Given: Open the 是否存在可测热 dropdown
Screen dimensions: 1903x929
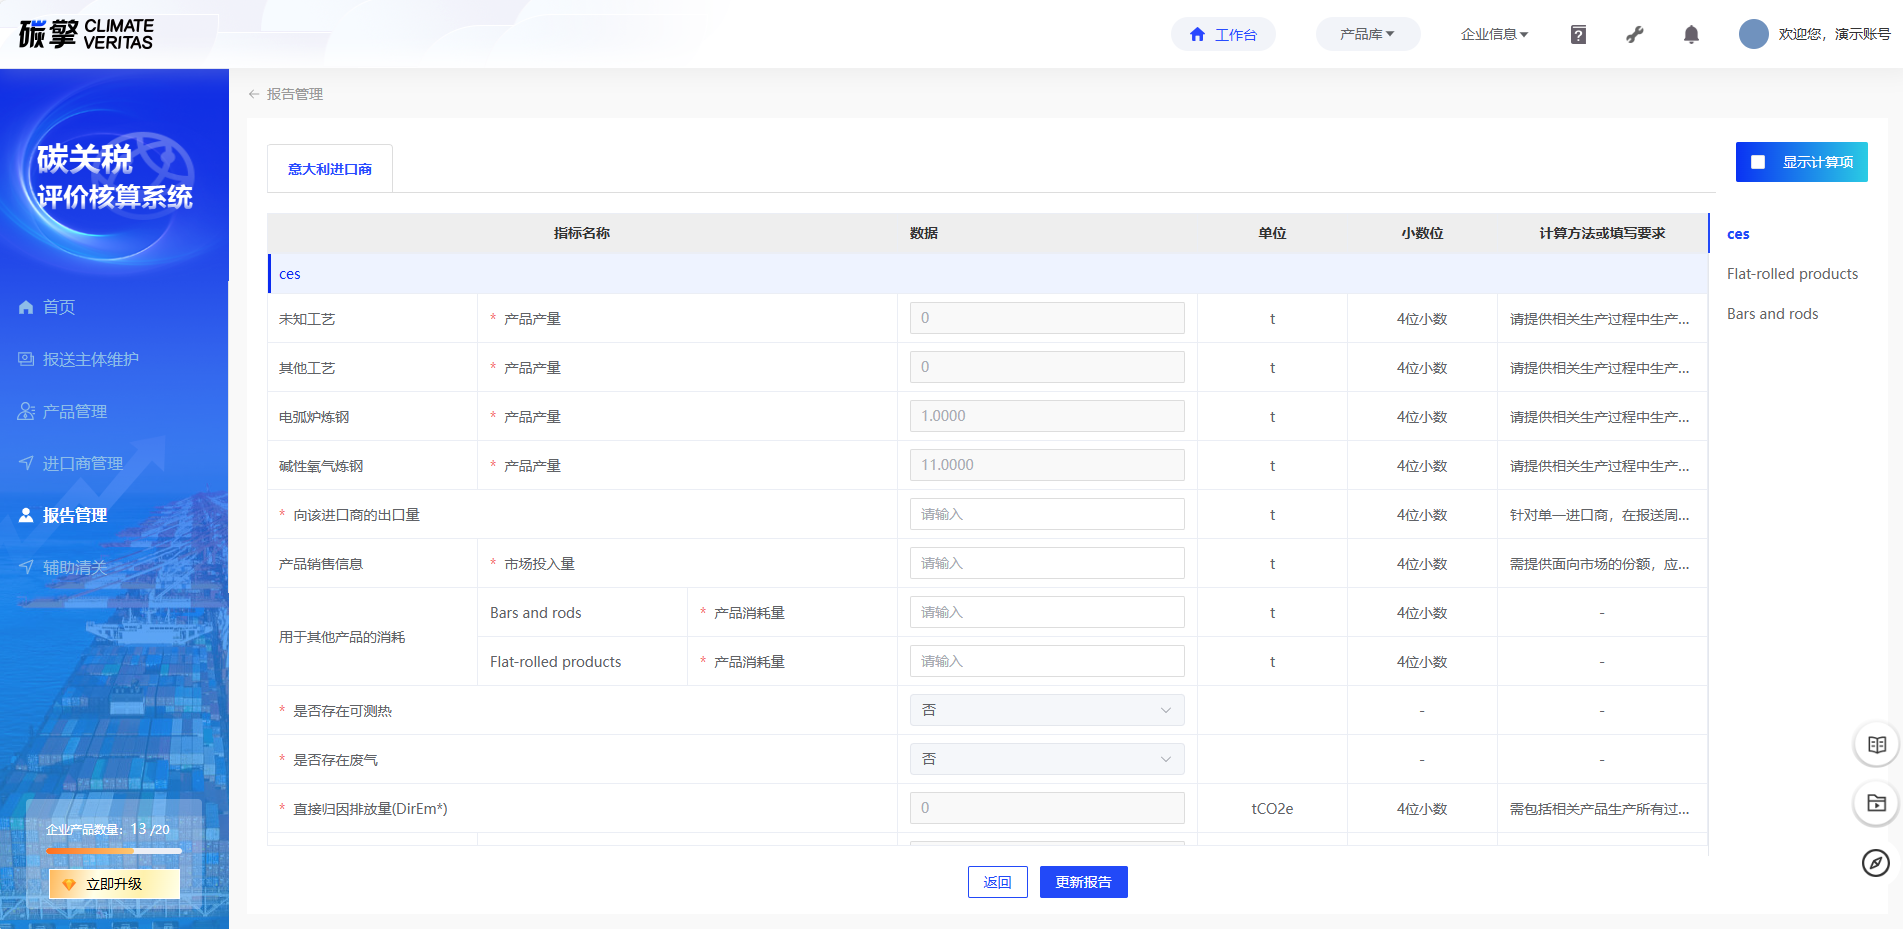Looking at the screenshot, I should click(x=1046, y=710).
